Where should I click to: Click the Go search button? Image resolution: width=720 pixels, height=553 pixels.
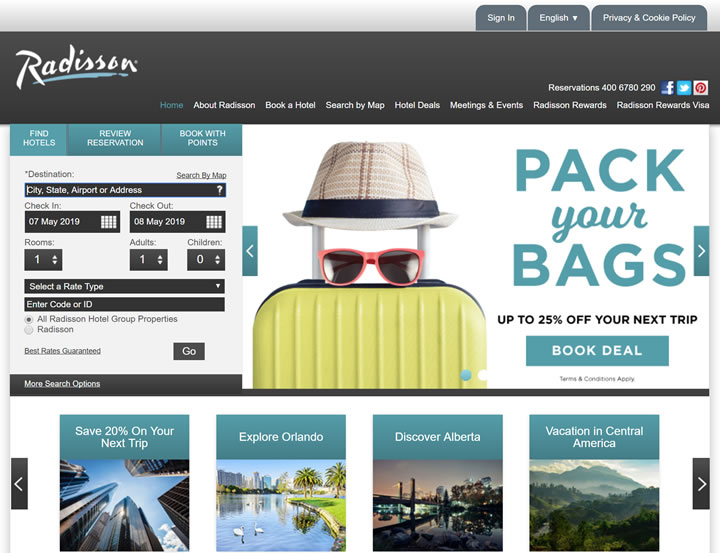pos(189,351)
